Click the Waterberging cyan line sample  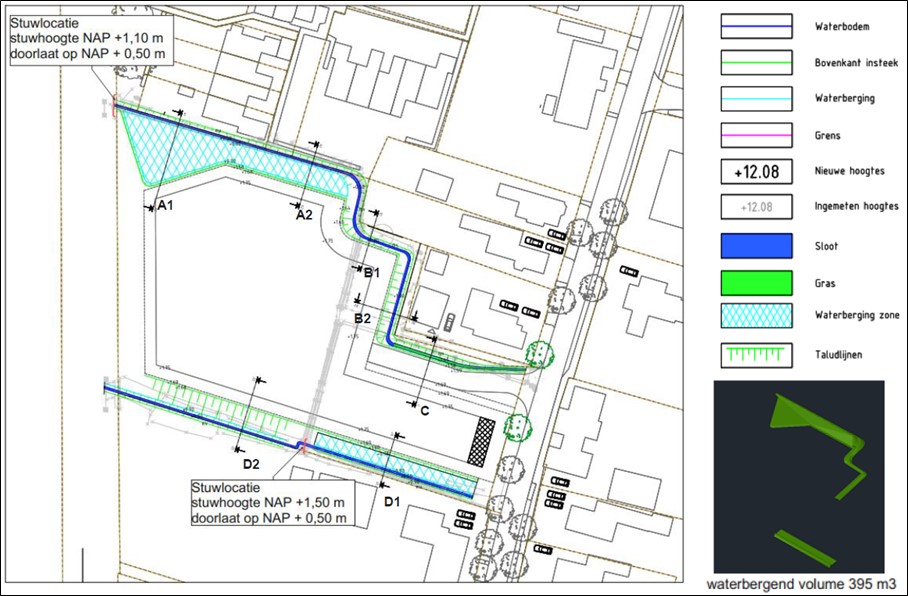[x=756, y=99]
